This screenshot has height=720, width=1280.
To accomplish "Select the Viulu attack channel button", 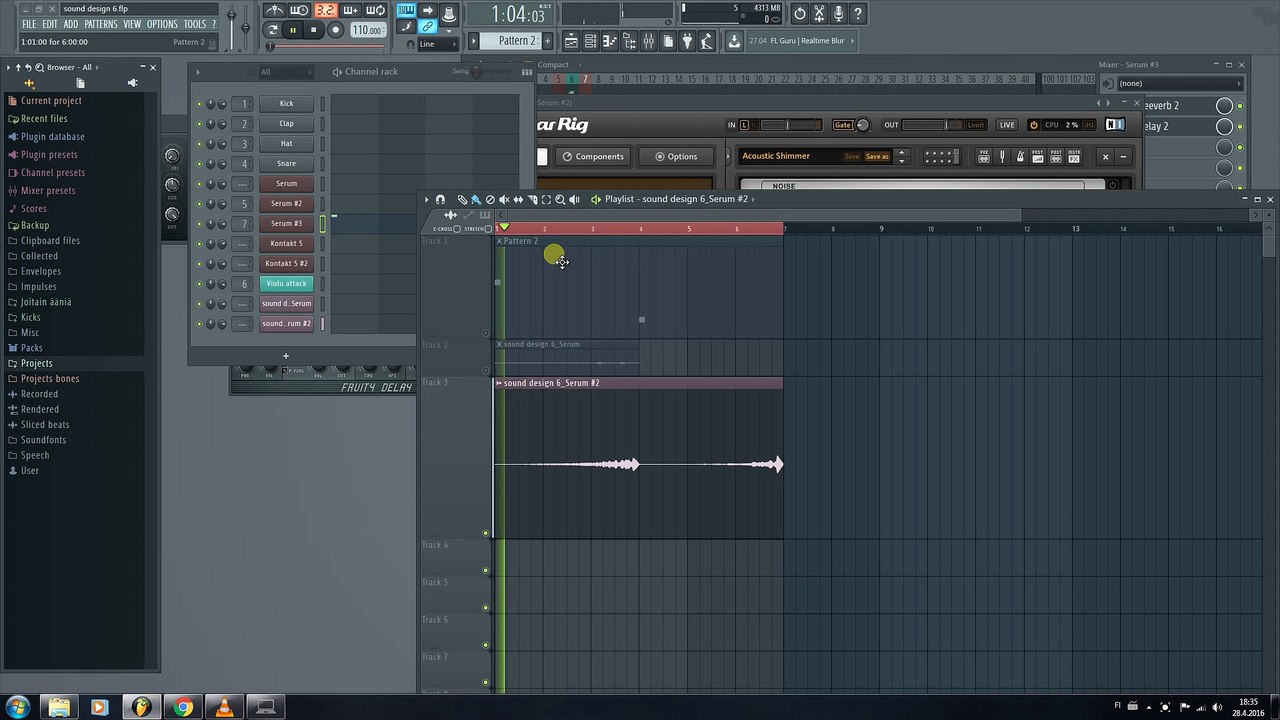I will click(286, 284).
